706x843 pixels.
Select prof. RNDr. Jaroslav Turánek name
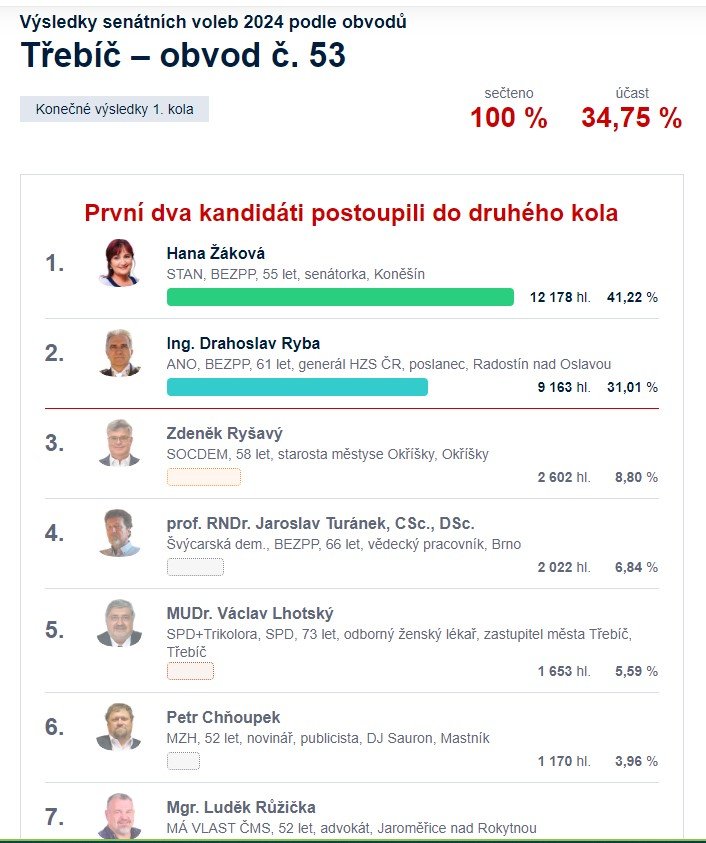(320, 523)
